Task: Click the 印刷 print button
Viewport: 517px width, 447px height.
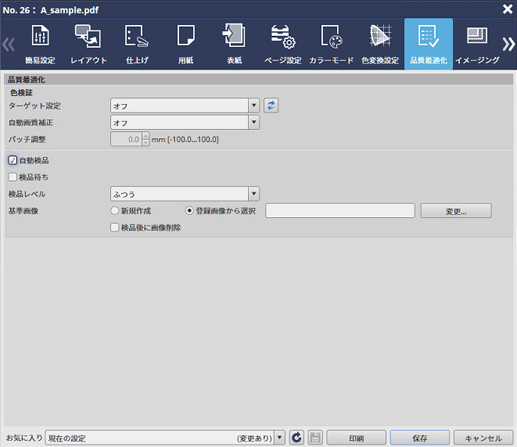Action: point(356,438)
